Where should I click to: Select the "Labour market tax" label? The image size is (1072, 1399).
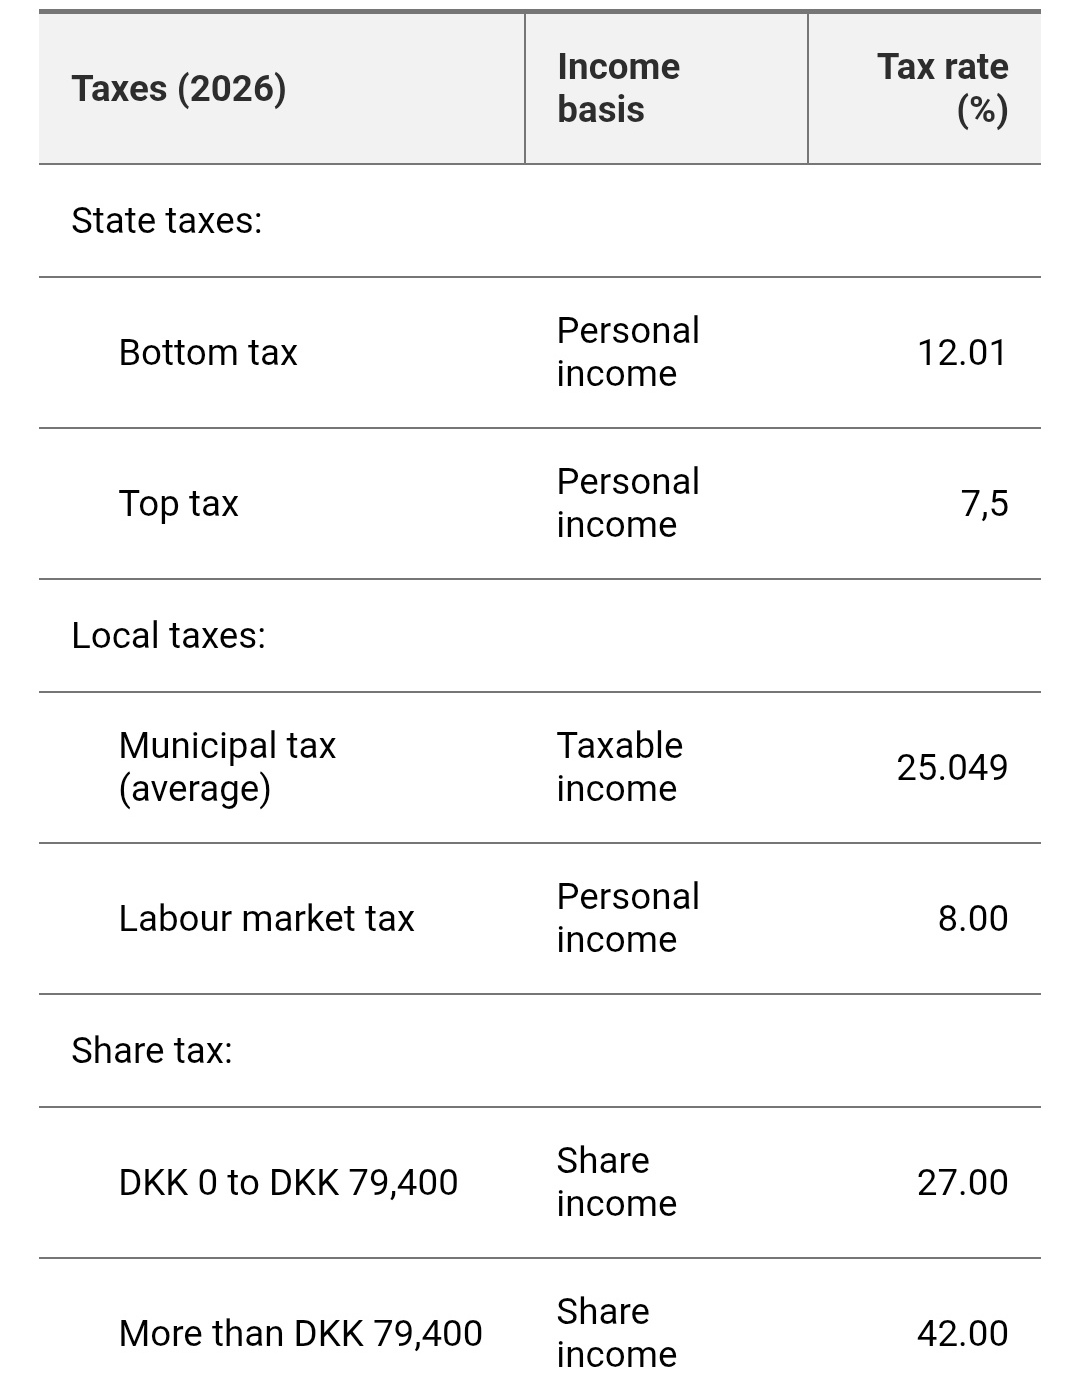[x=266, y=919]
